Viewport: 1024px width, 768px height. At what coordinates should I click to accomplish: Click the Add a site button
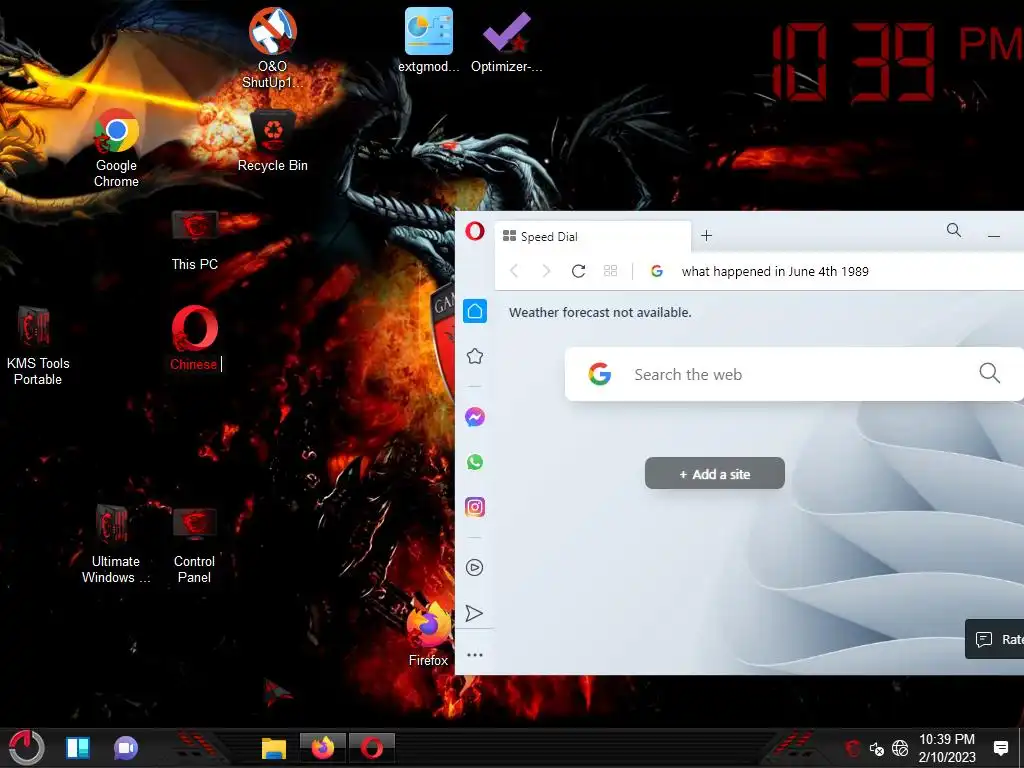pos(714,473)
